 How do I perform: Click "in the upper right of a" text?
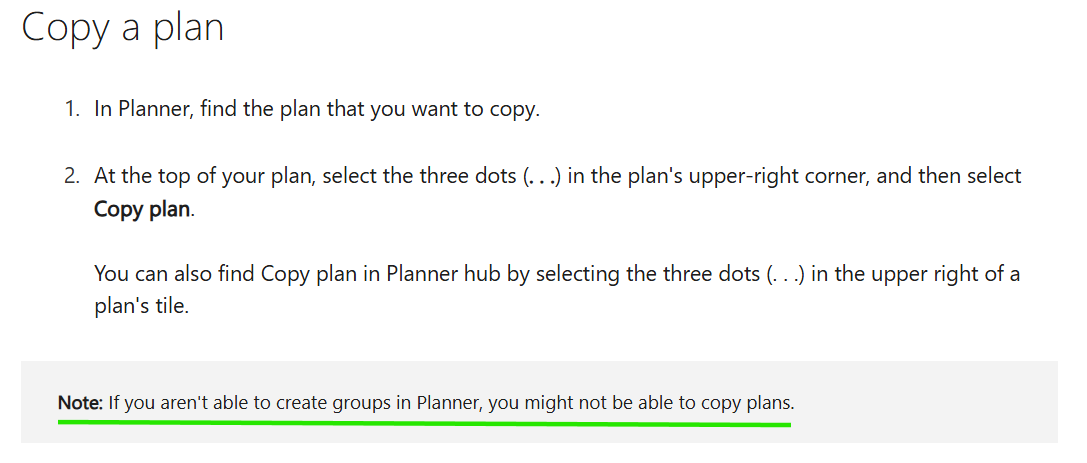915,274
